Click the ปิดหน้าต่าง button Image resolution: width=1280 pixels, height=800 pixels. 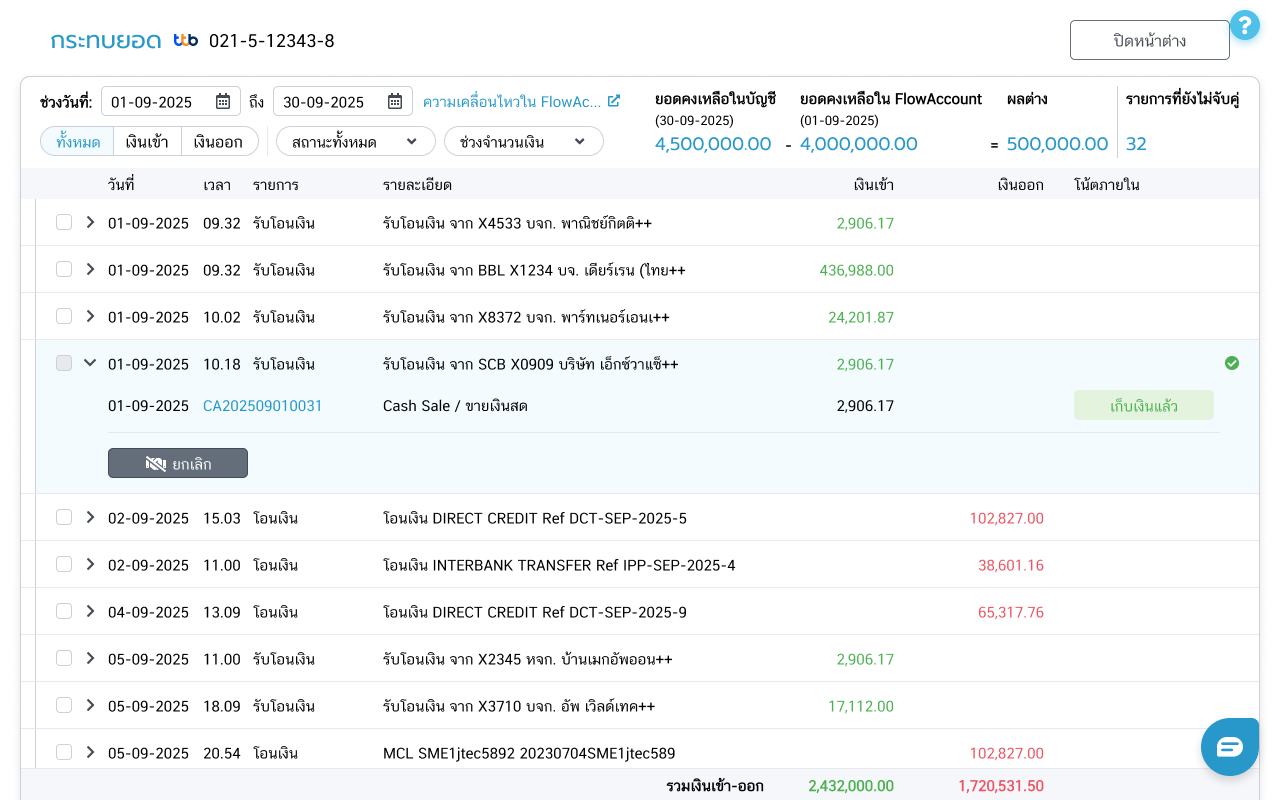click(x=1149, y=40)
